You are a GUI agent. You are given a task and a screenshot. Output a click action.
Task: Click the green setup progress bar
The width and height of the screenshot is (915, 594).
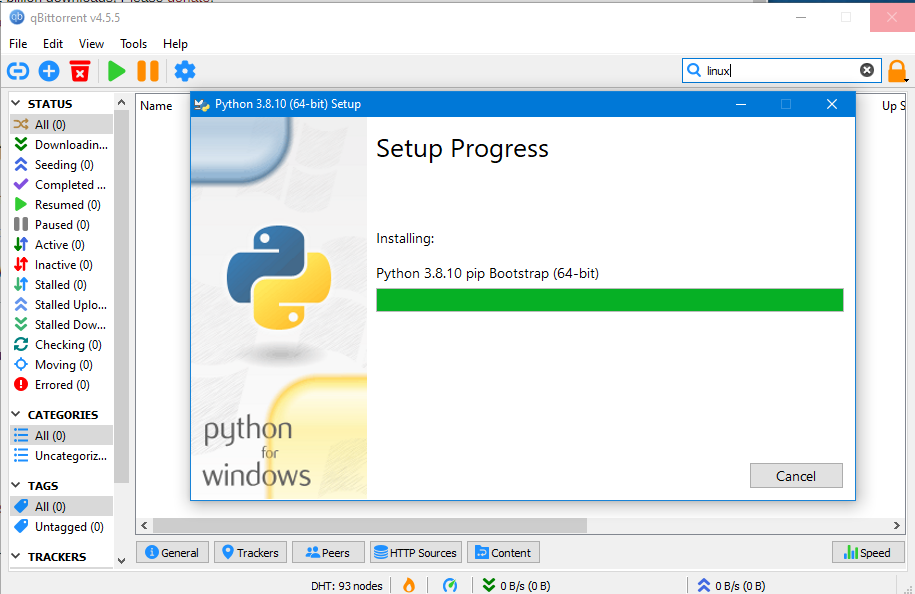coord(609,300)
